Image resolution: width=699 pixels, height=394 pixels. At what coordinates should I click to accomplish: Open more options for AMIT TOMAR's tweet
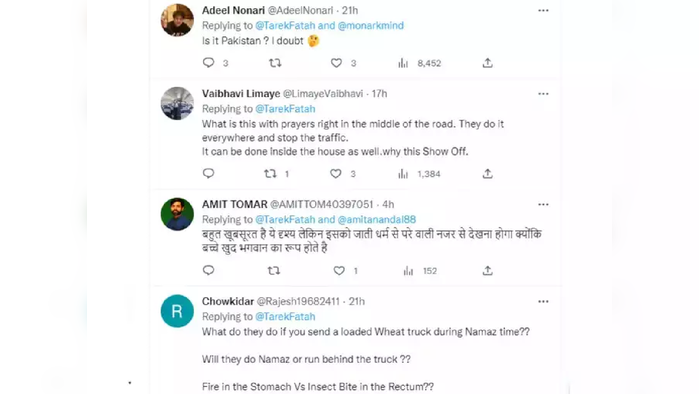[543, 204]
